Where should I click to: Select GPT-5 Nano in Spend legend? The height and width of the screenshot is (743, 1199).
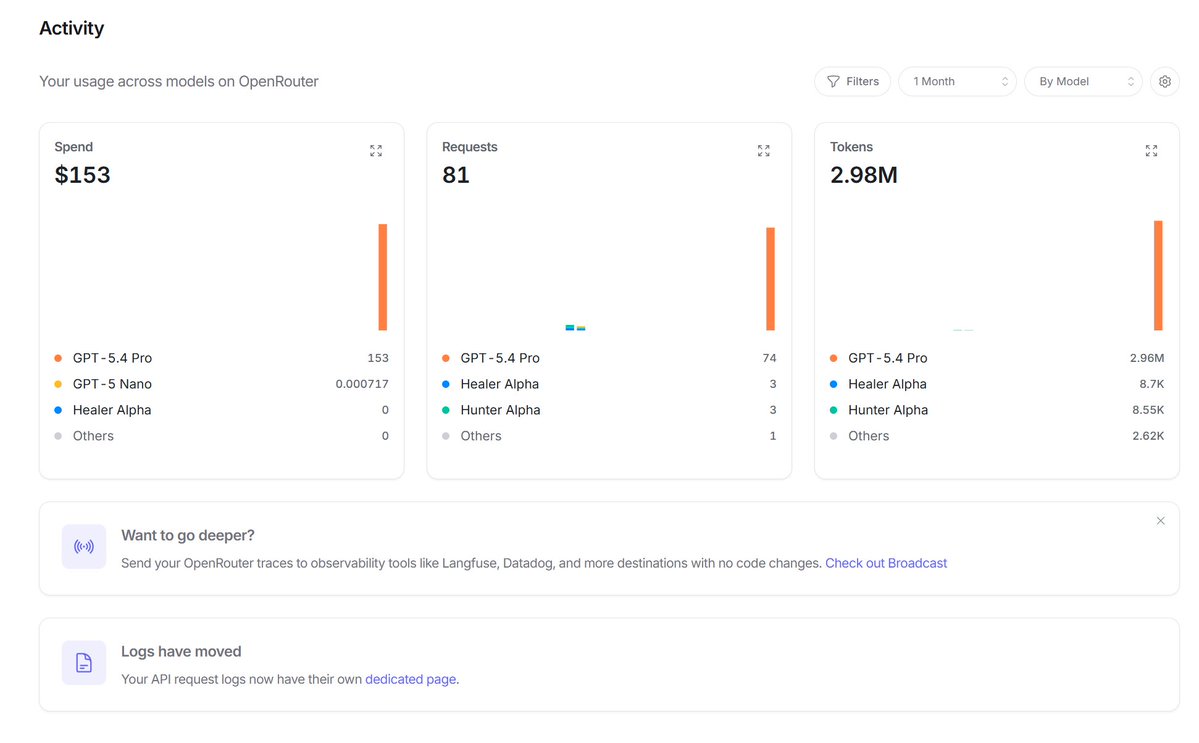coord(112,384)
